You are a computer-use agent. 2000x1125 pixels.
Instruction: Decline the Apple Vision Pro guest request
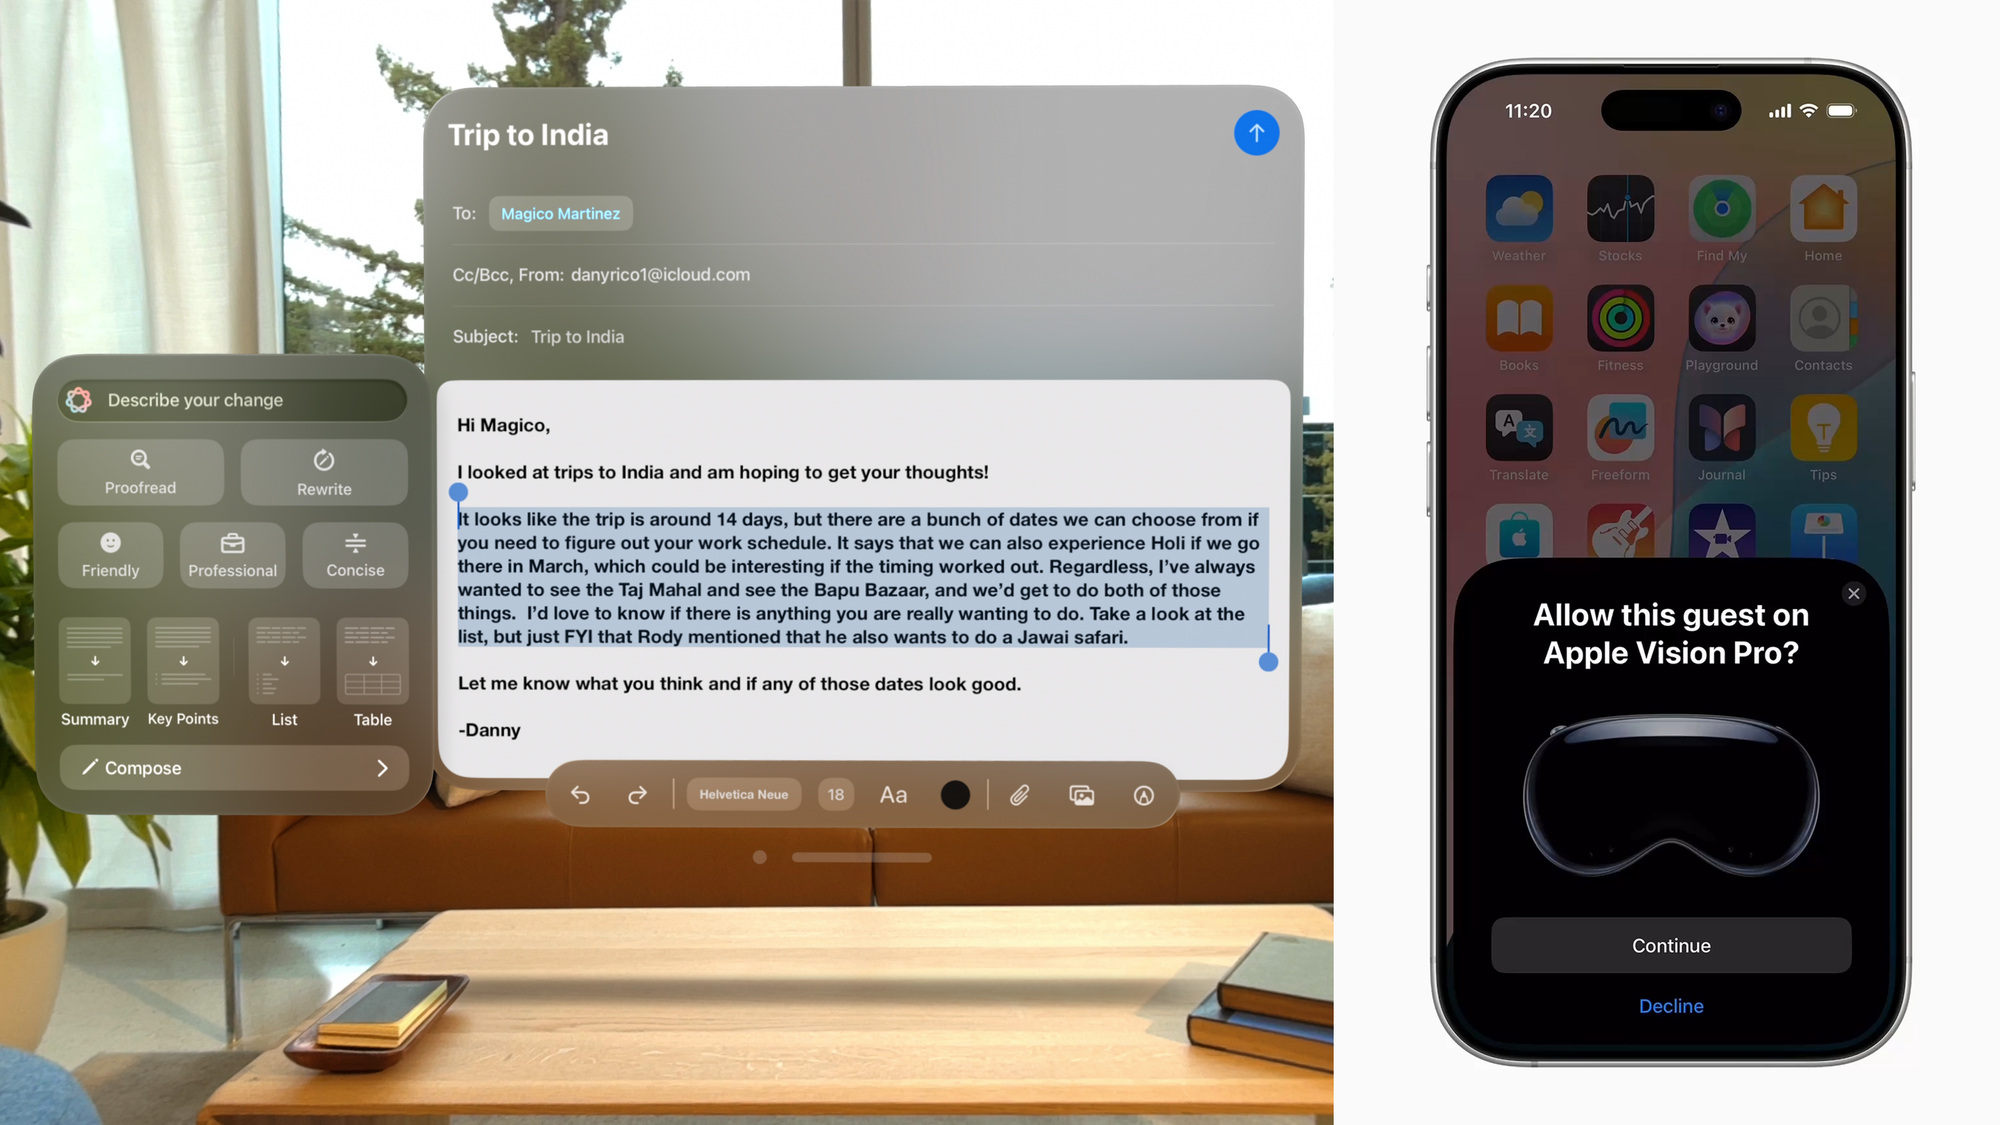click(x=1670, y=1005)
